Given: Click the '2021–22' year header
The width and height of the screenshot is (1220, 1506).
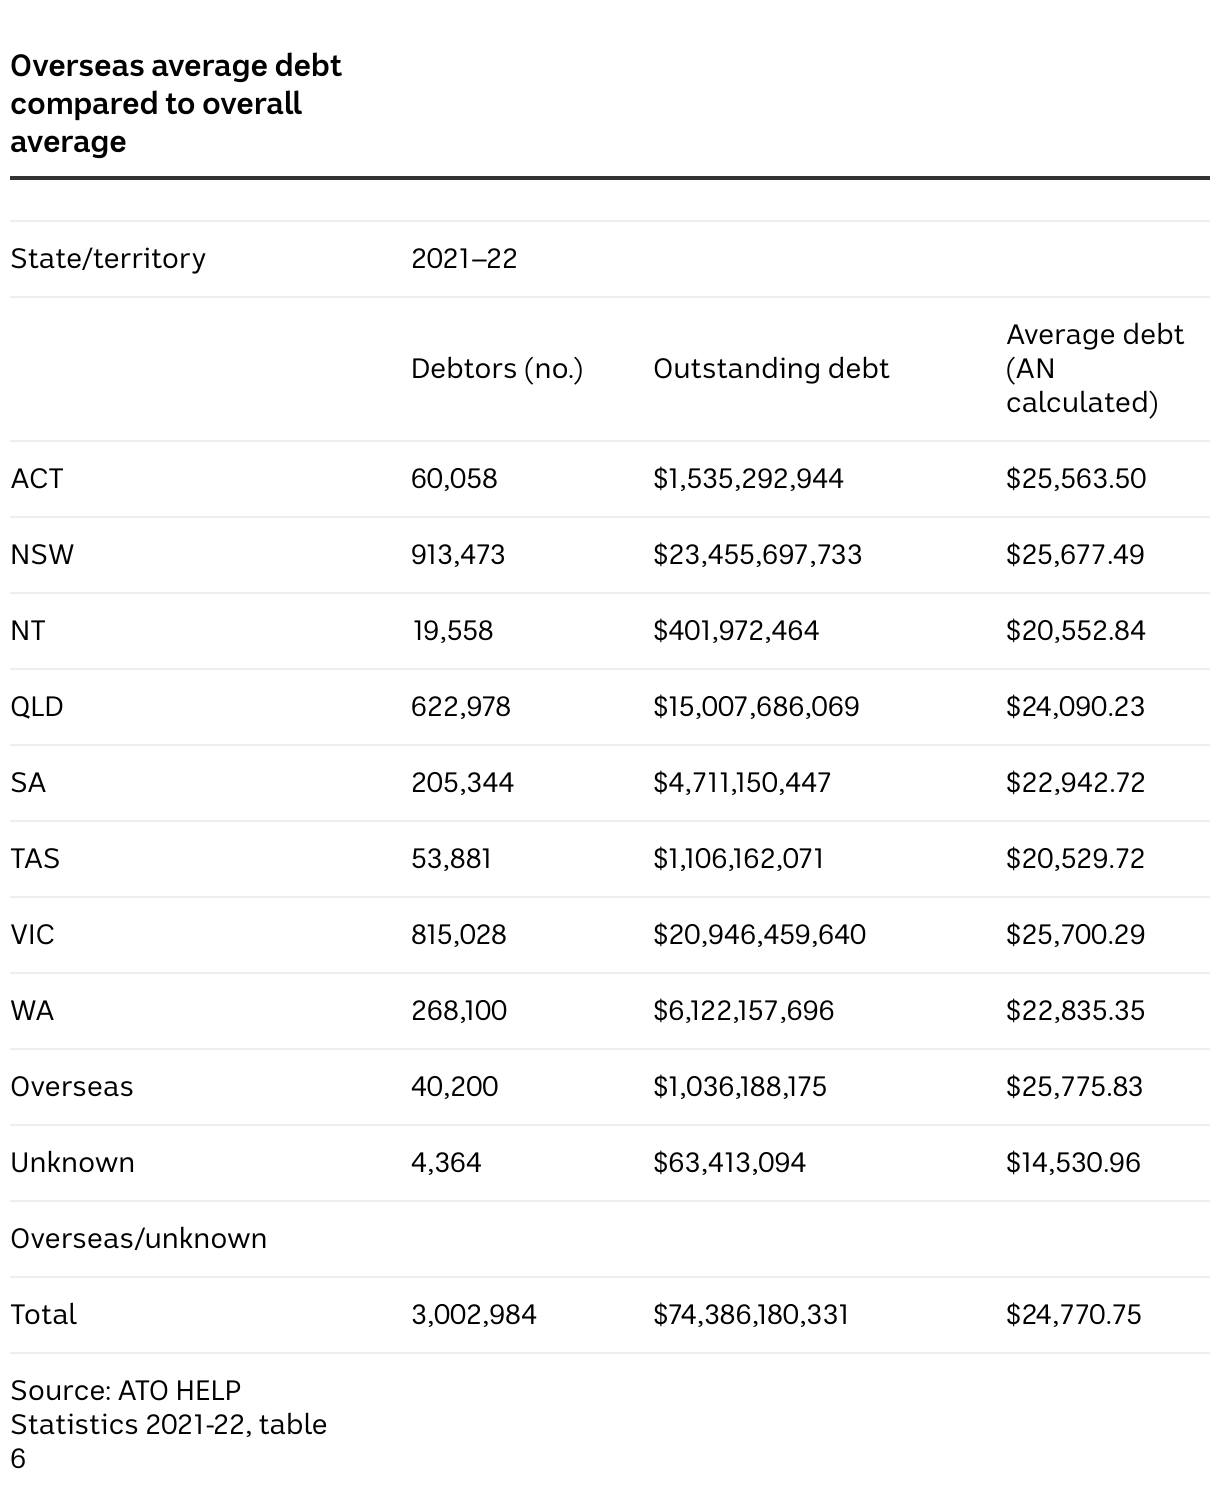Looking at the screenshot, I should [x=464, y=259].
